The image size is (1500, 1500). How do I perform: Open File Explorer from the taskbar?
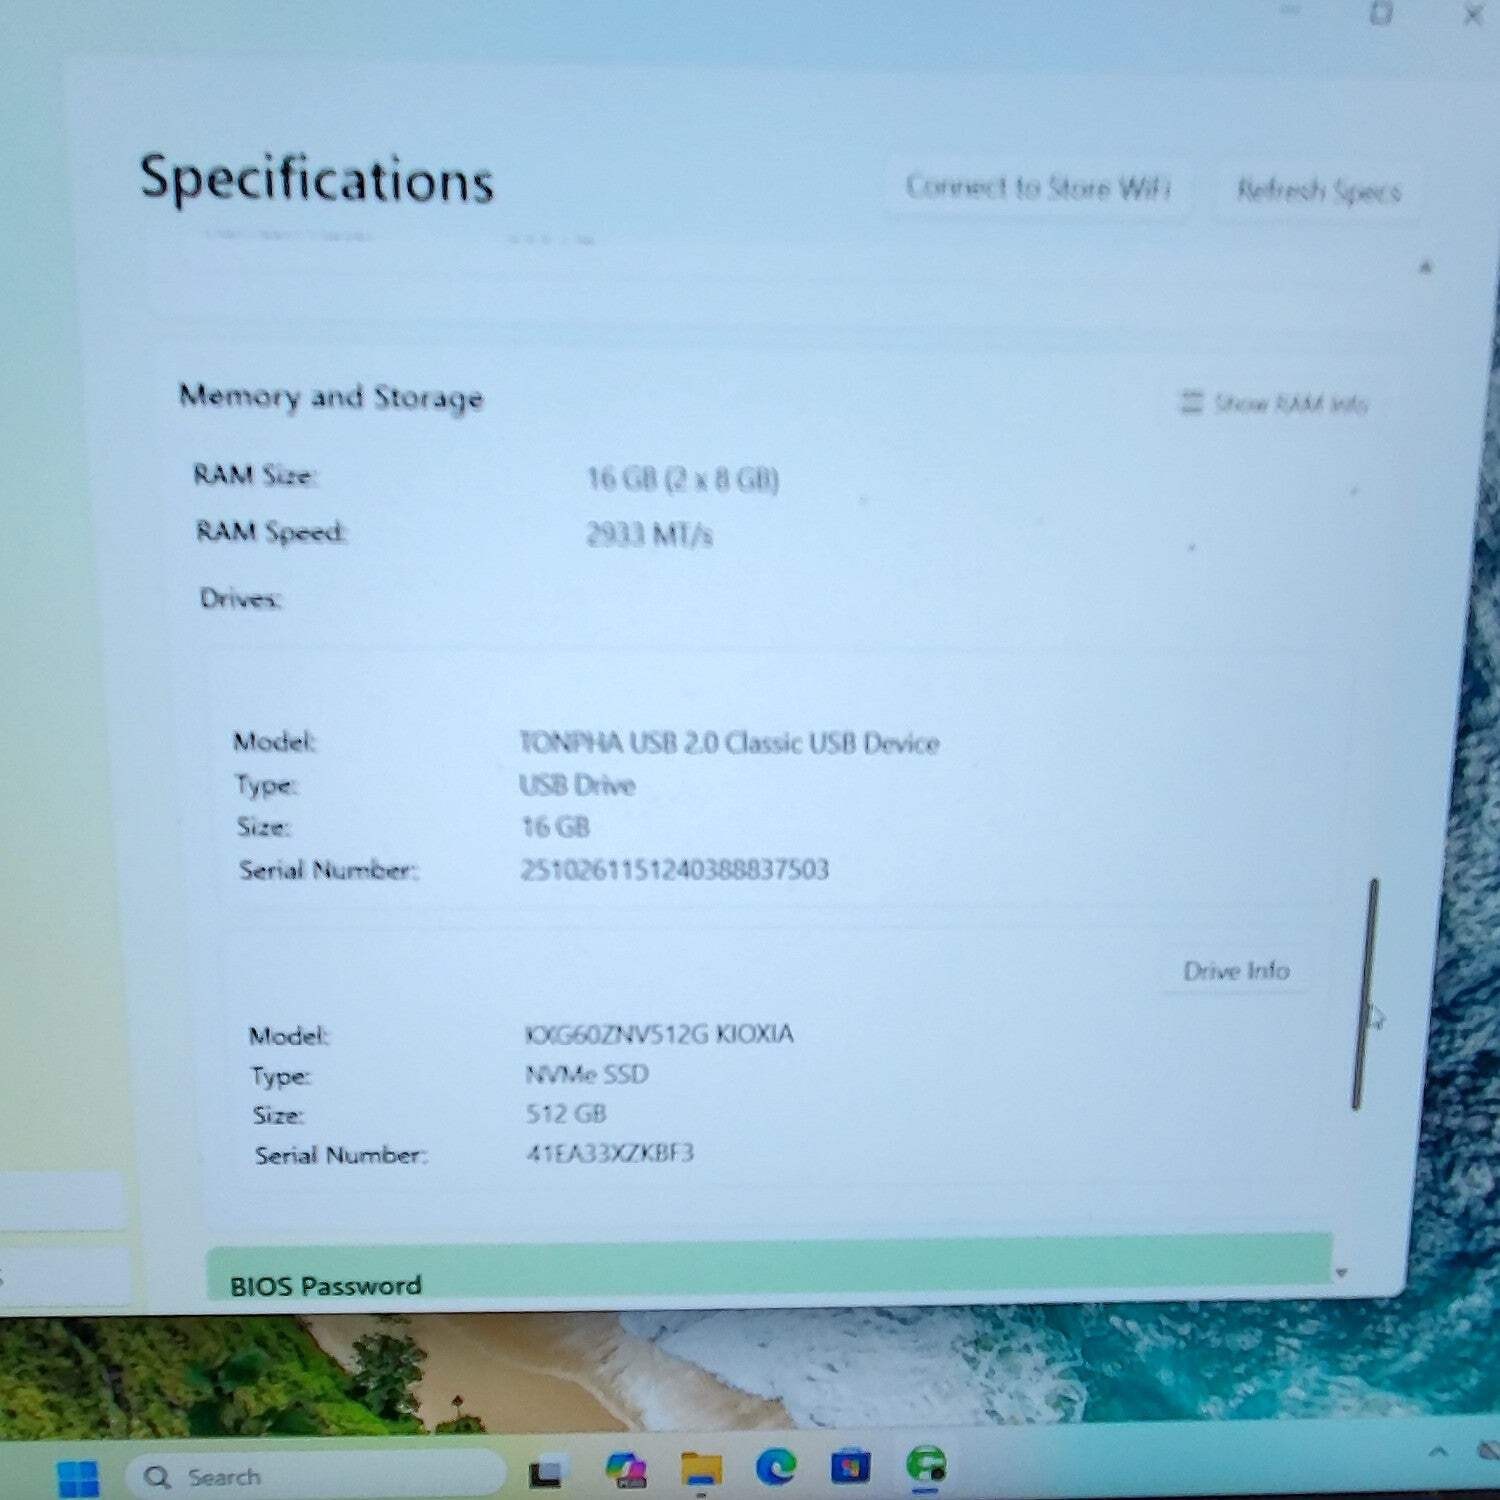pos(702,1469)
